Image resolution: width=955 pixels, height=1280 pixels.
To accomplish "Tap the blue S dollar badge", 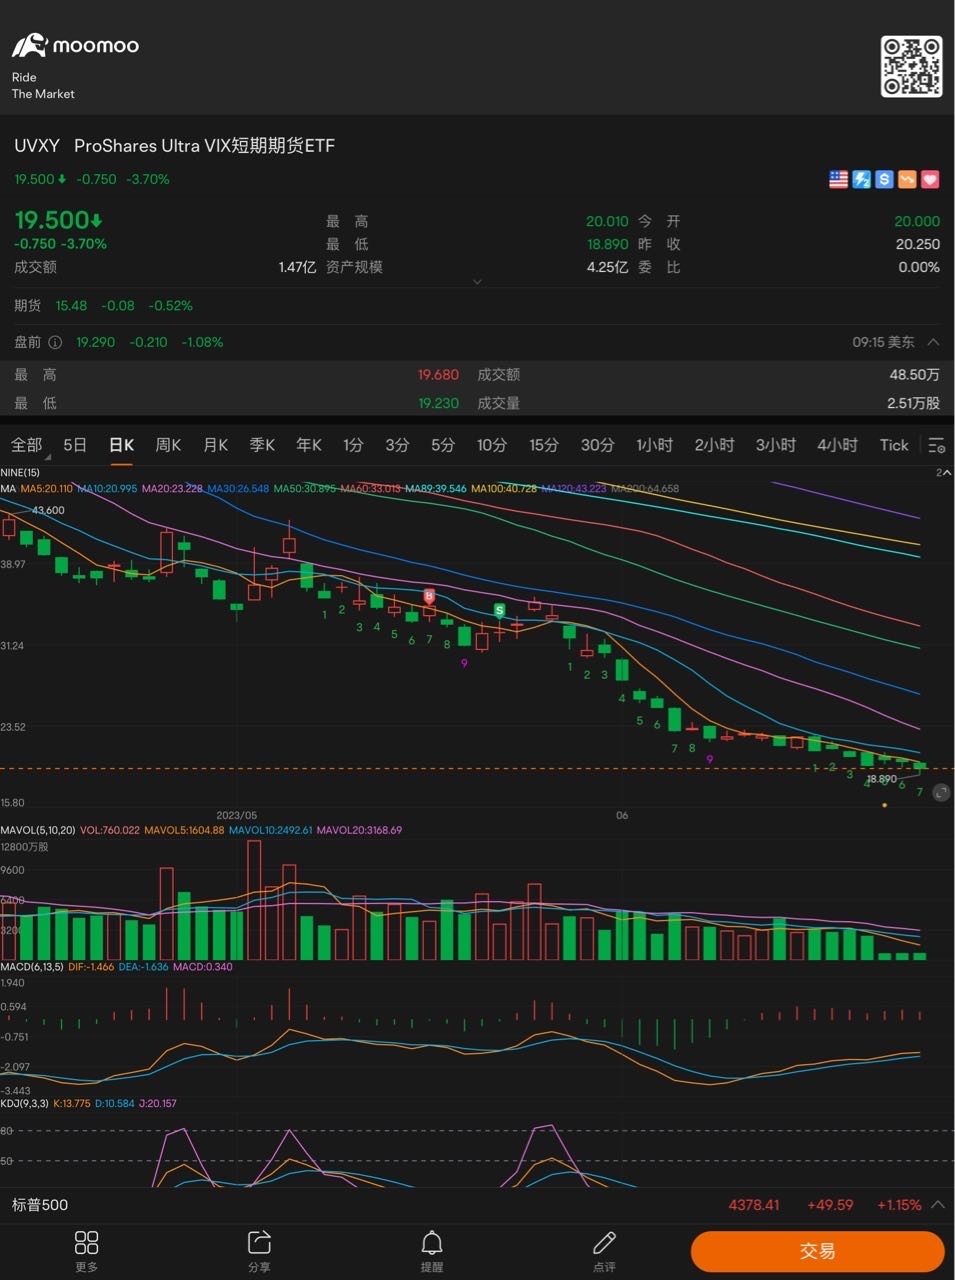I will (884, 179).
